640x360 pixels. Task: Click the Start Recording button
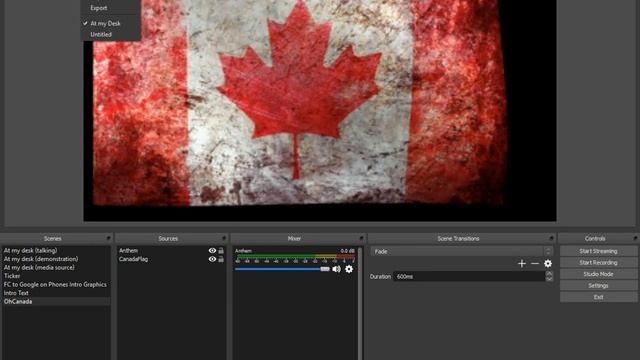click(x=598, y=262)
